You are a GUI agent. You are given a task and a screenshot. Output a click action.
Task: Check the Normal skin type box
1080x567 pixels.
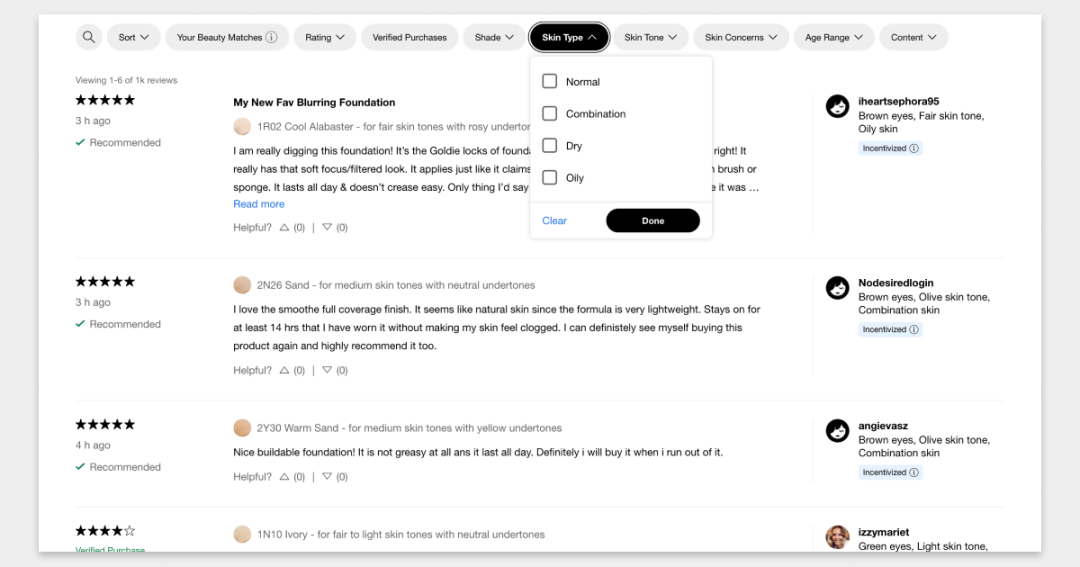click(x=550, y=81)
